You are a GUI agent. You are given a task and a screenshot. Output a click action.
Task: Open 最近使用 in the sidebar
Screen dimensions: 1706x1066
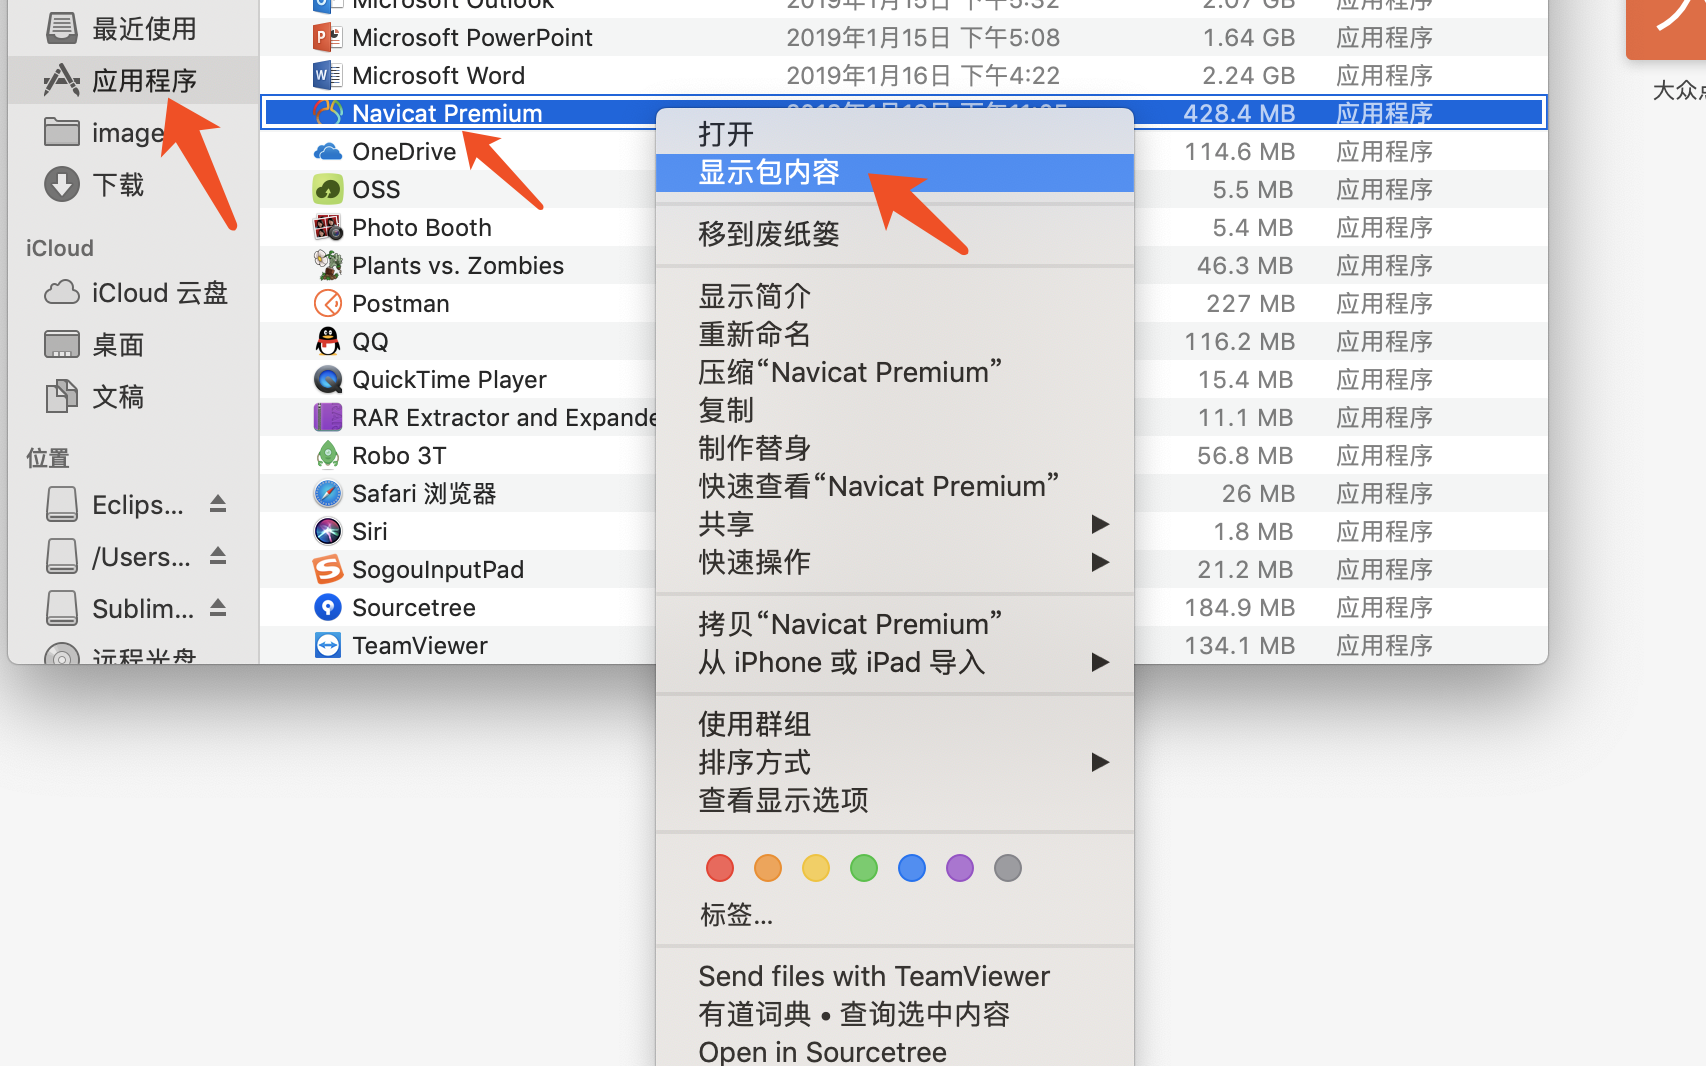(x=133, y=29)
